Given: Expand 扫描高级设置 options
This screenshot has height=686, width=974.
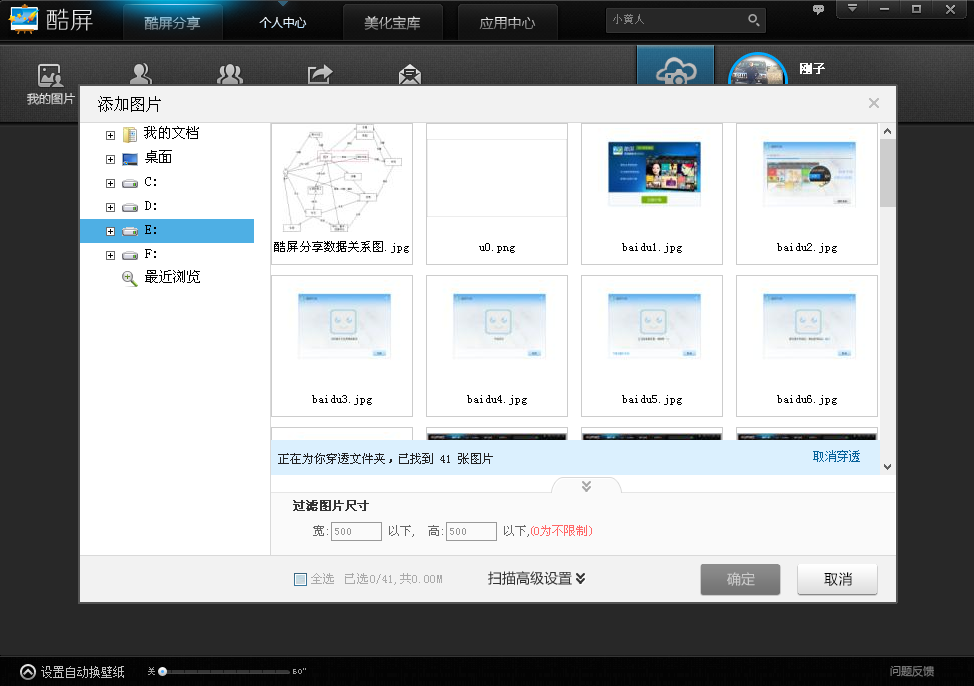Looking at the screenshot, I should (x=537, y=579).
